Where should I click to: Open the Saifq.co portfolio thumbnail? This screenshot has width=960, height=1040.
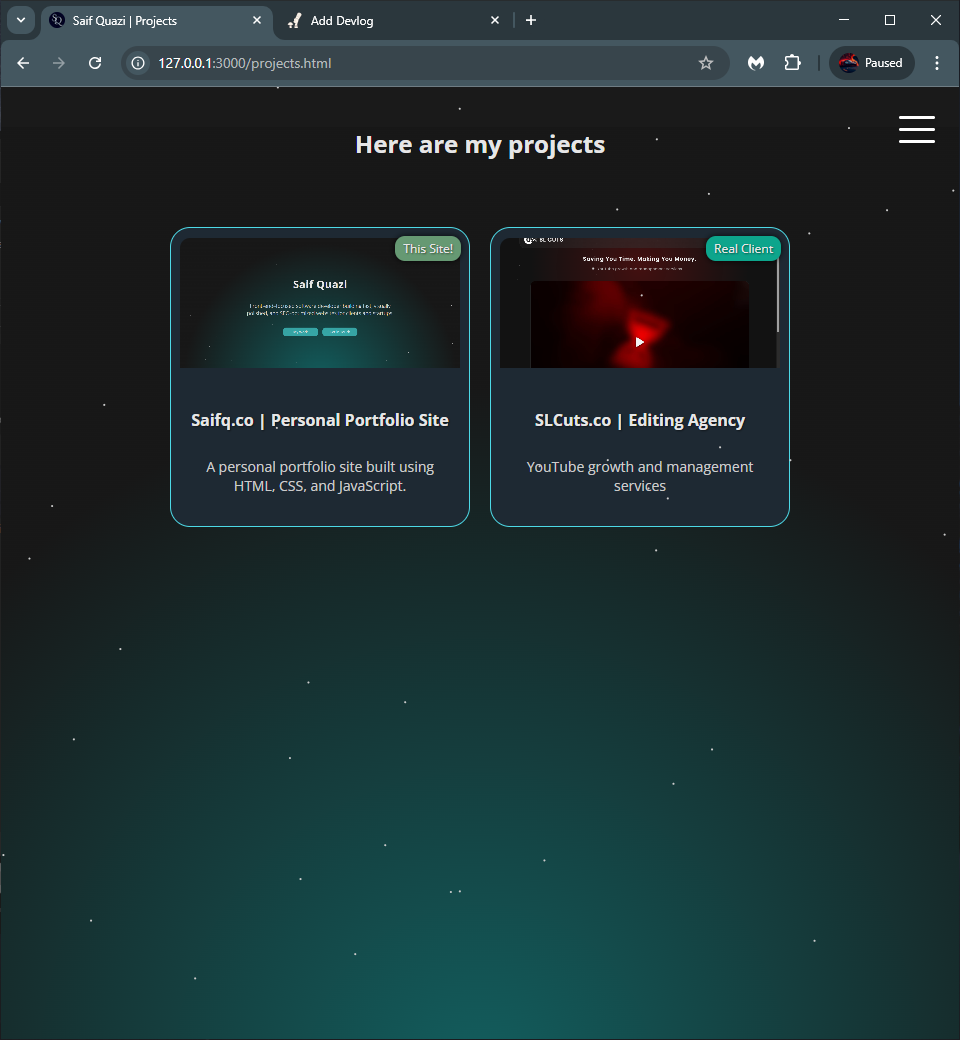[x=320, y=303]
